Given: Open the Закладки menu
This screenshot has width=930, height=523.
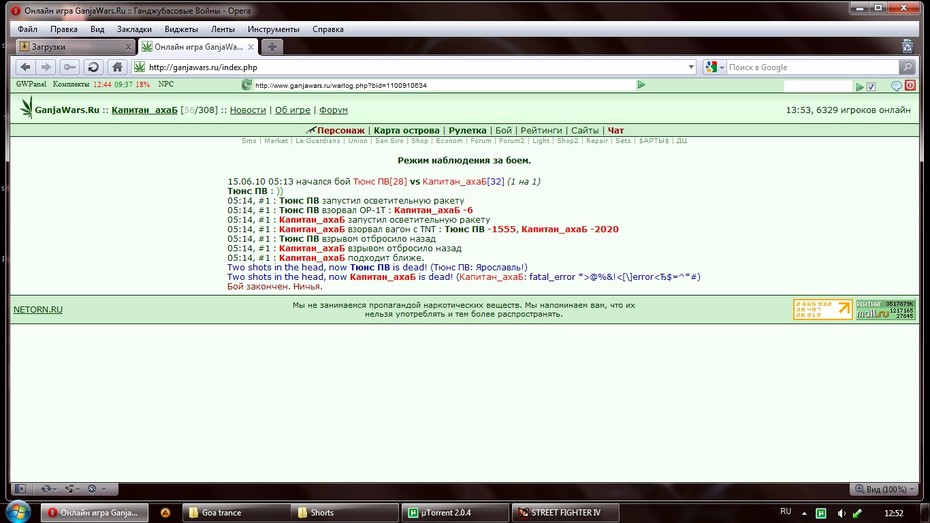Looking at the screenshot, I should tap(134, 29).
